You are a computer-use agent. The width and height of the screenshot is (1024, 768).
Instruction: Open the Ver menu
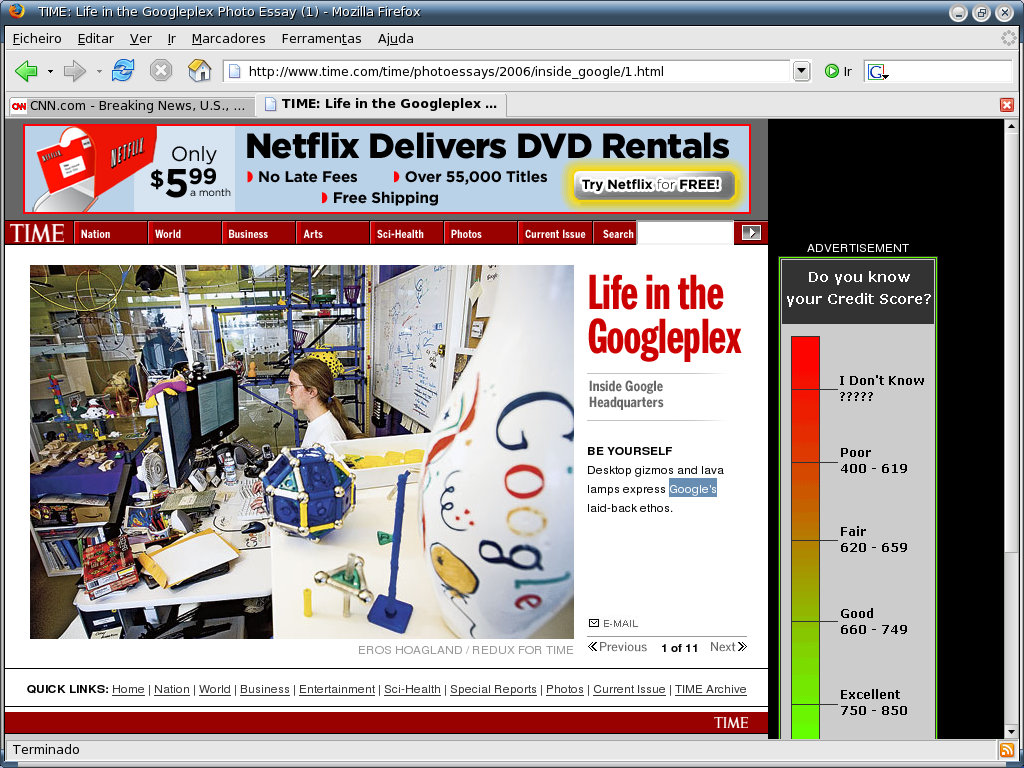140,39
